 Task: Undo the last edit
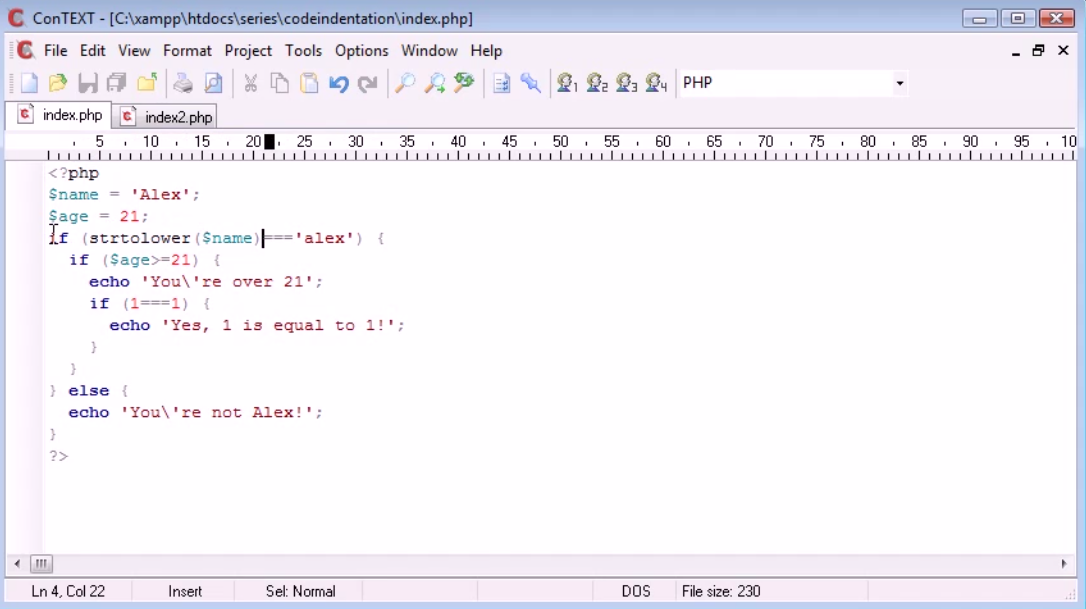339,83
